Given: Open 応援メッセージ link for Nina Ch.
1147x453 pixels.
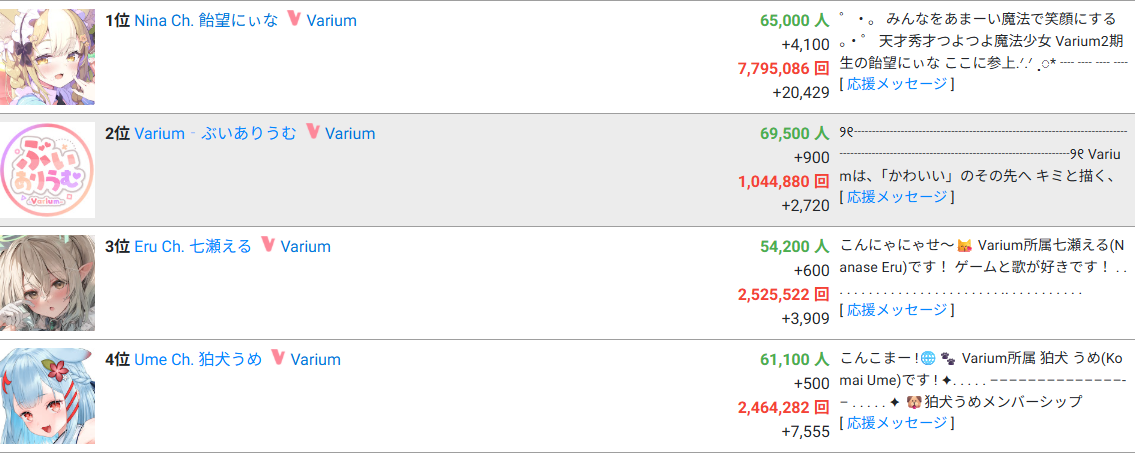Looking at the screenshot, I should (x=897, y=84).
